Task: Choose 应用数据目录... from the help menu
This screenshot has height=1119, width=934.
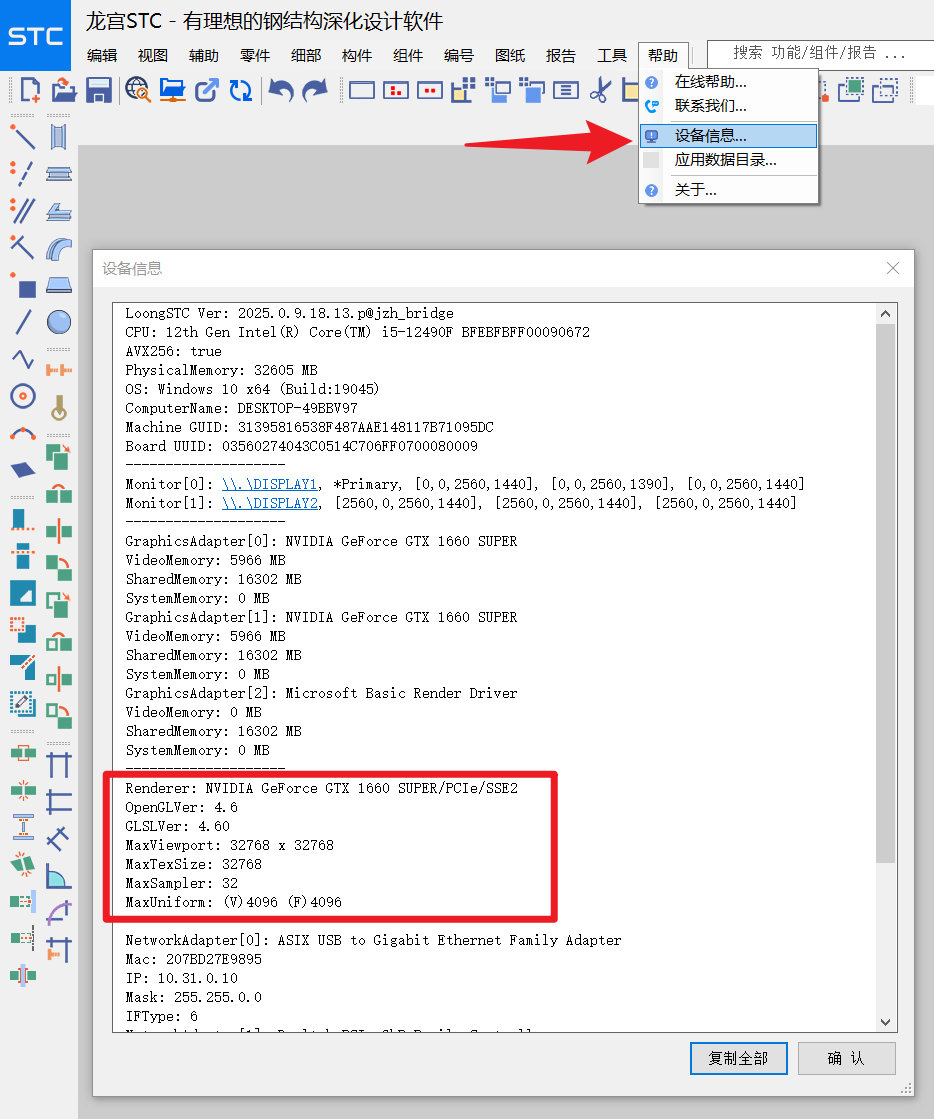Action: [x=725, y=160]
